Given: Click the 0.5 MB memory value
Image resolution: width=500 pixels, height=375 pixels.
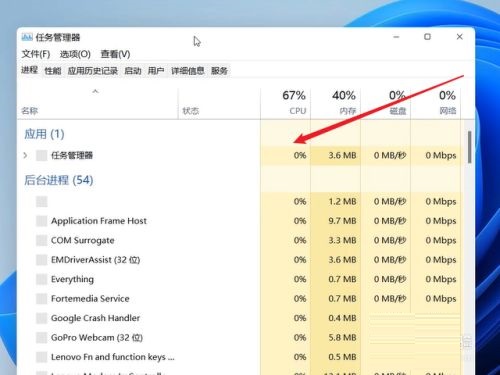Looking at the screenshot, I should point(342,357).
